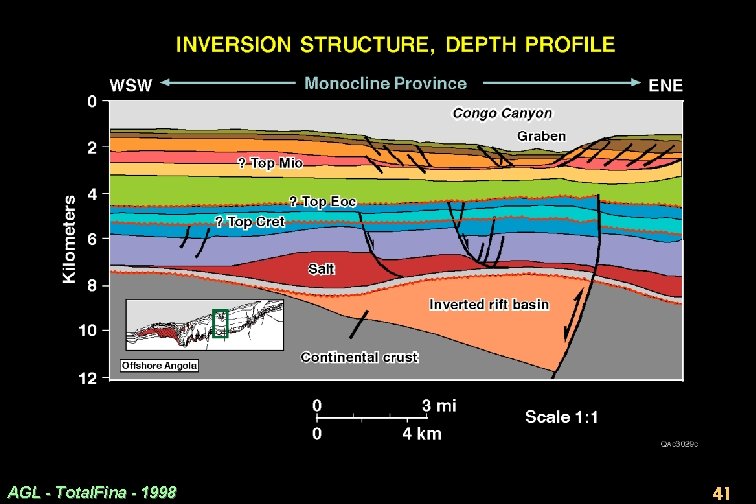Select the 'Monocline Province' label
The height and width of the screenshot is (504, 756).
[386, 83]
